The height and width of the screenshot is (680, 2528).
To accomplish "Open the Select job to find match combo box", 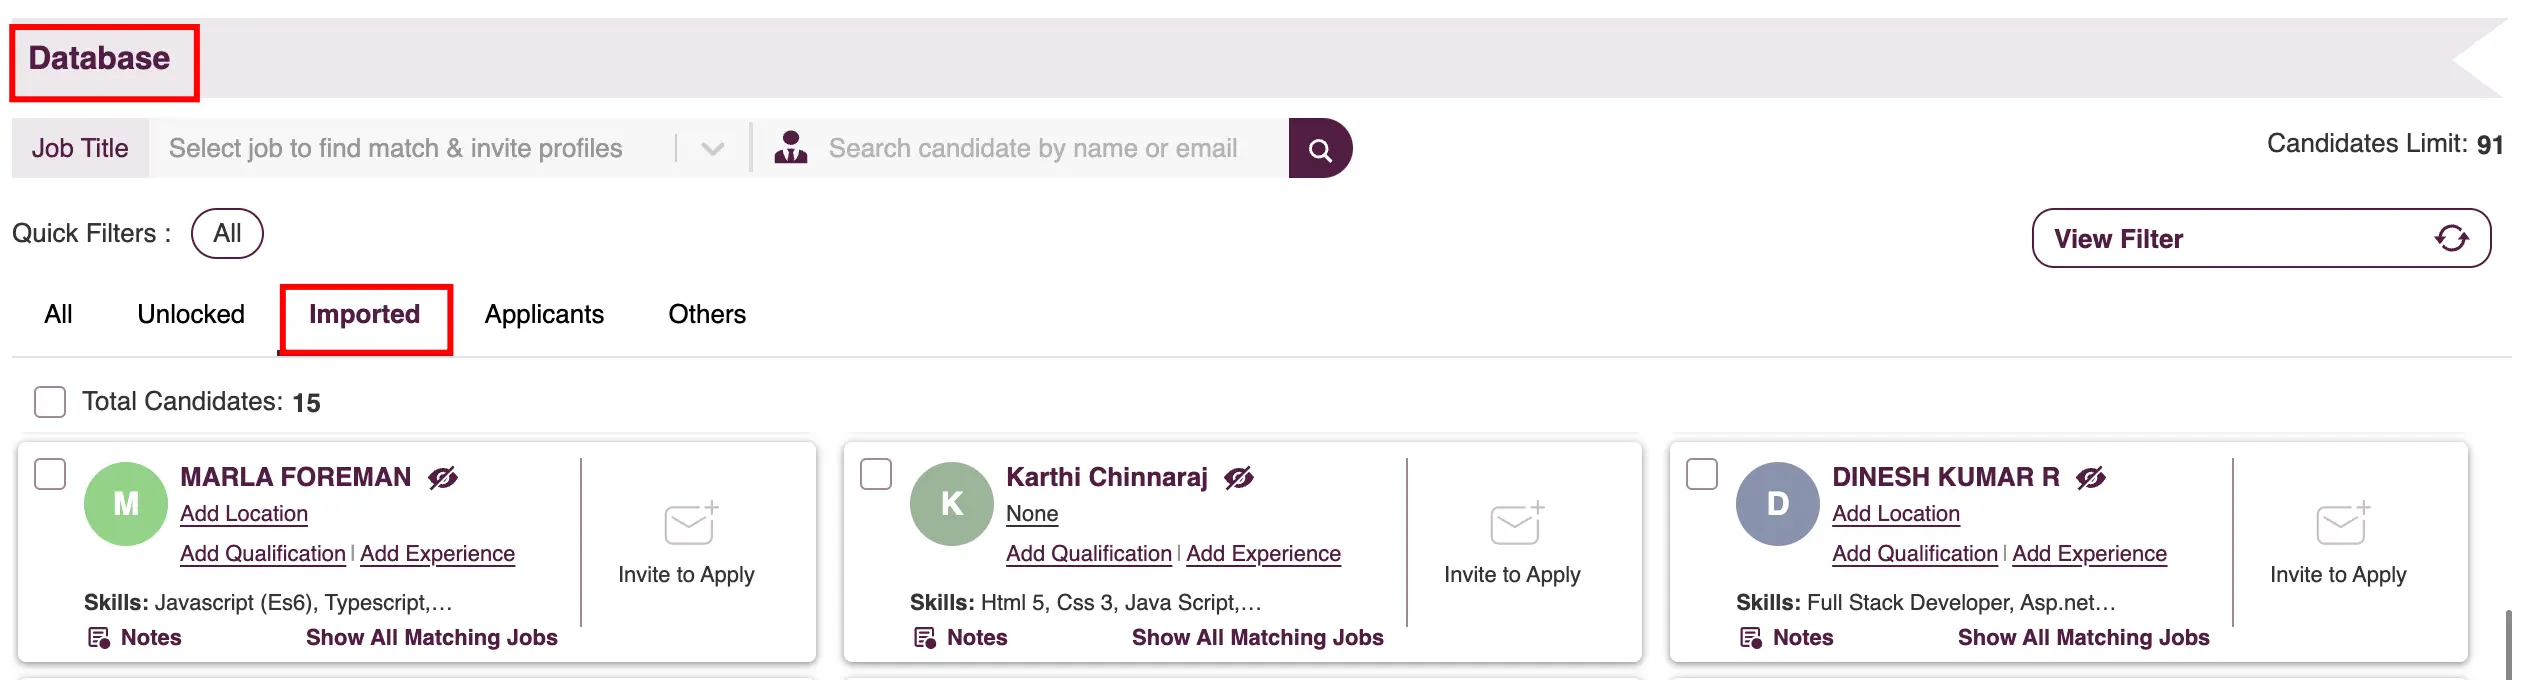I will click(x=449, y=149).
